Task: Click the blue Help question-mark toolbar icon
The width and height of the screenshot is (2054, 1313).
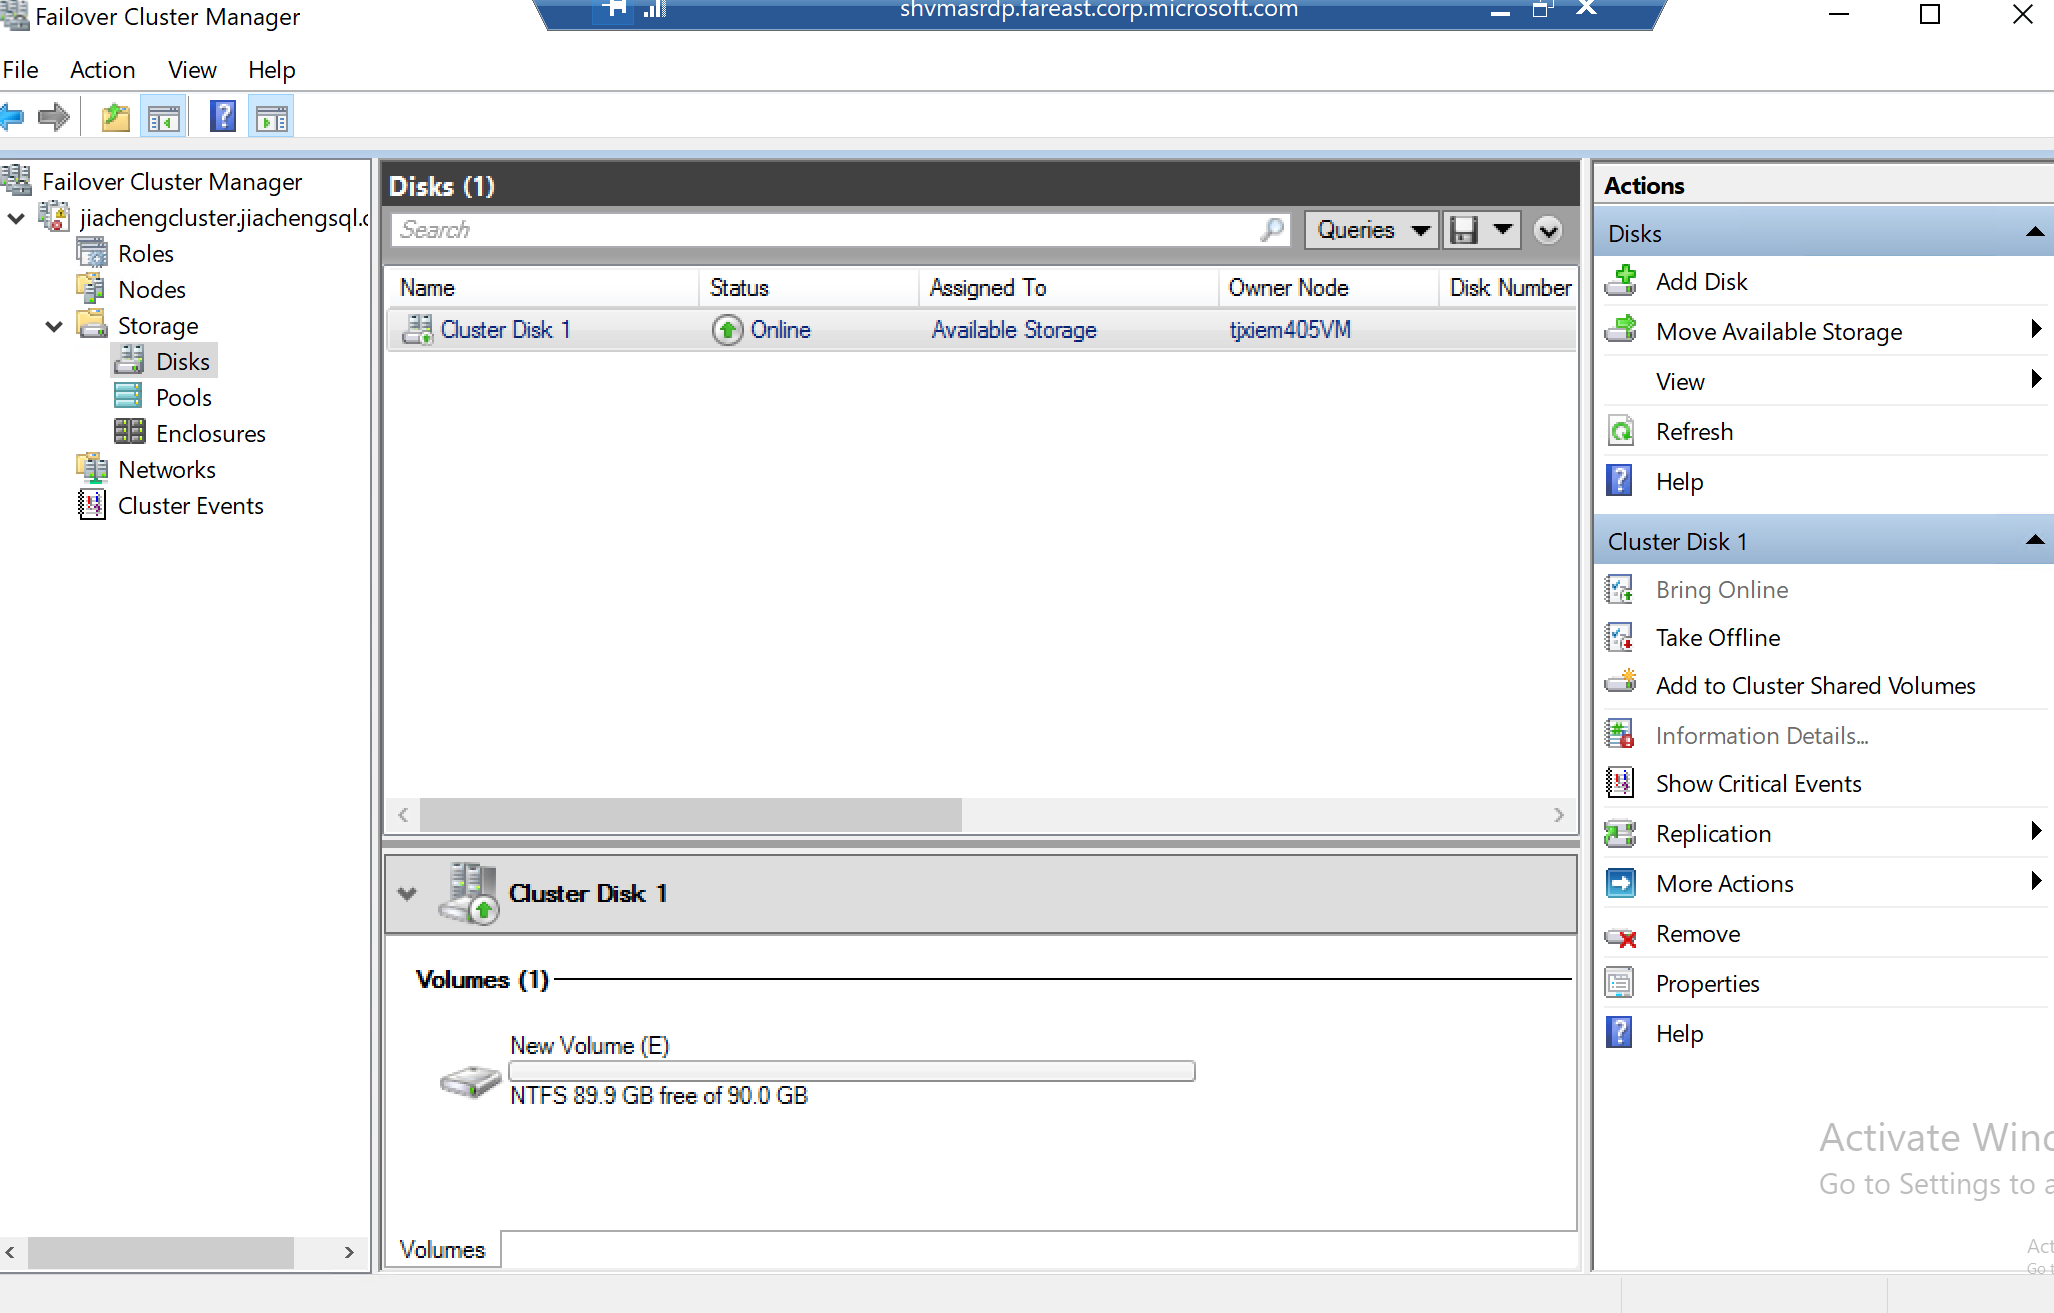Action: 222,117
